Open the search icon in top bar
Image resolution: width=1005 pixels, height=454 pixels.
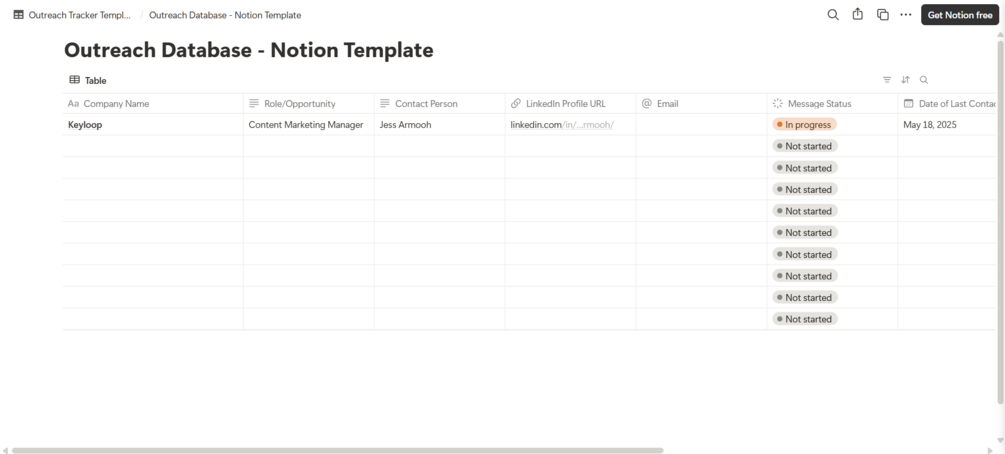pyautogui.click(x=833, y=15)
